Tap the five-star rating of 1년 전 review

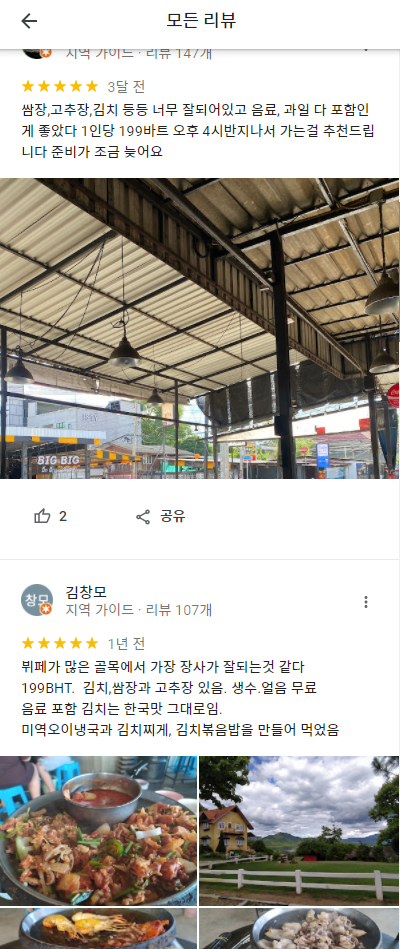coord(59,643)
